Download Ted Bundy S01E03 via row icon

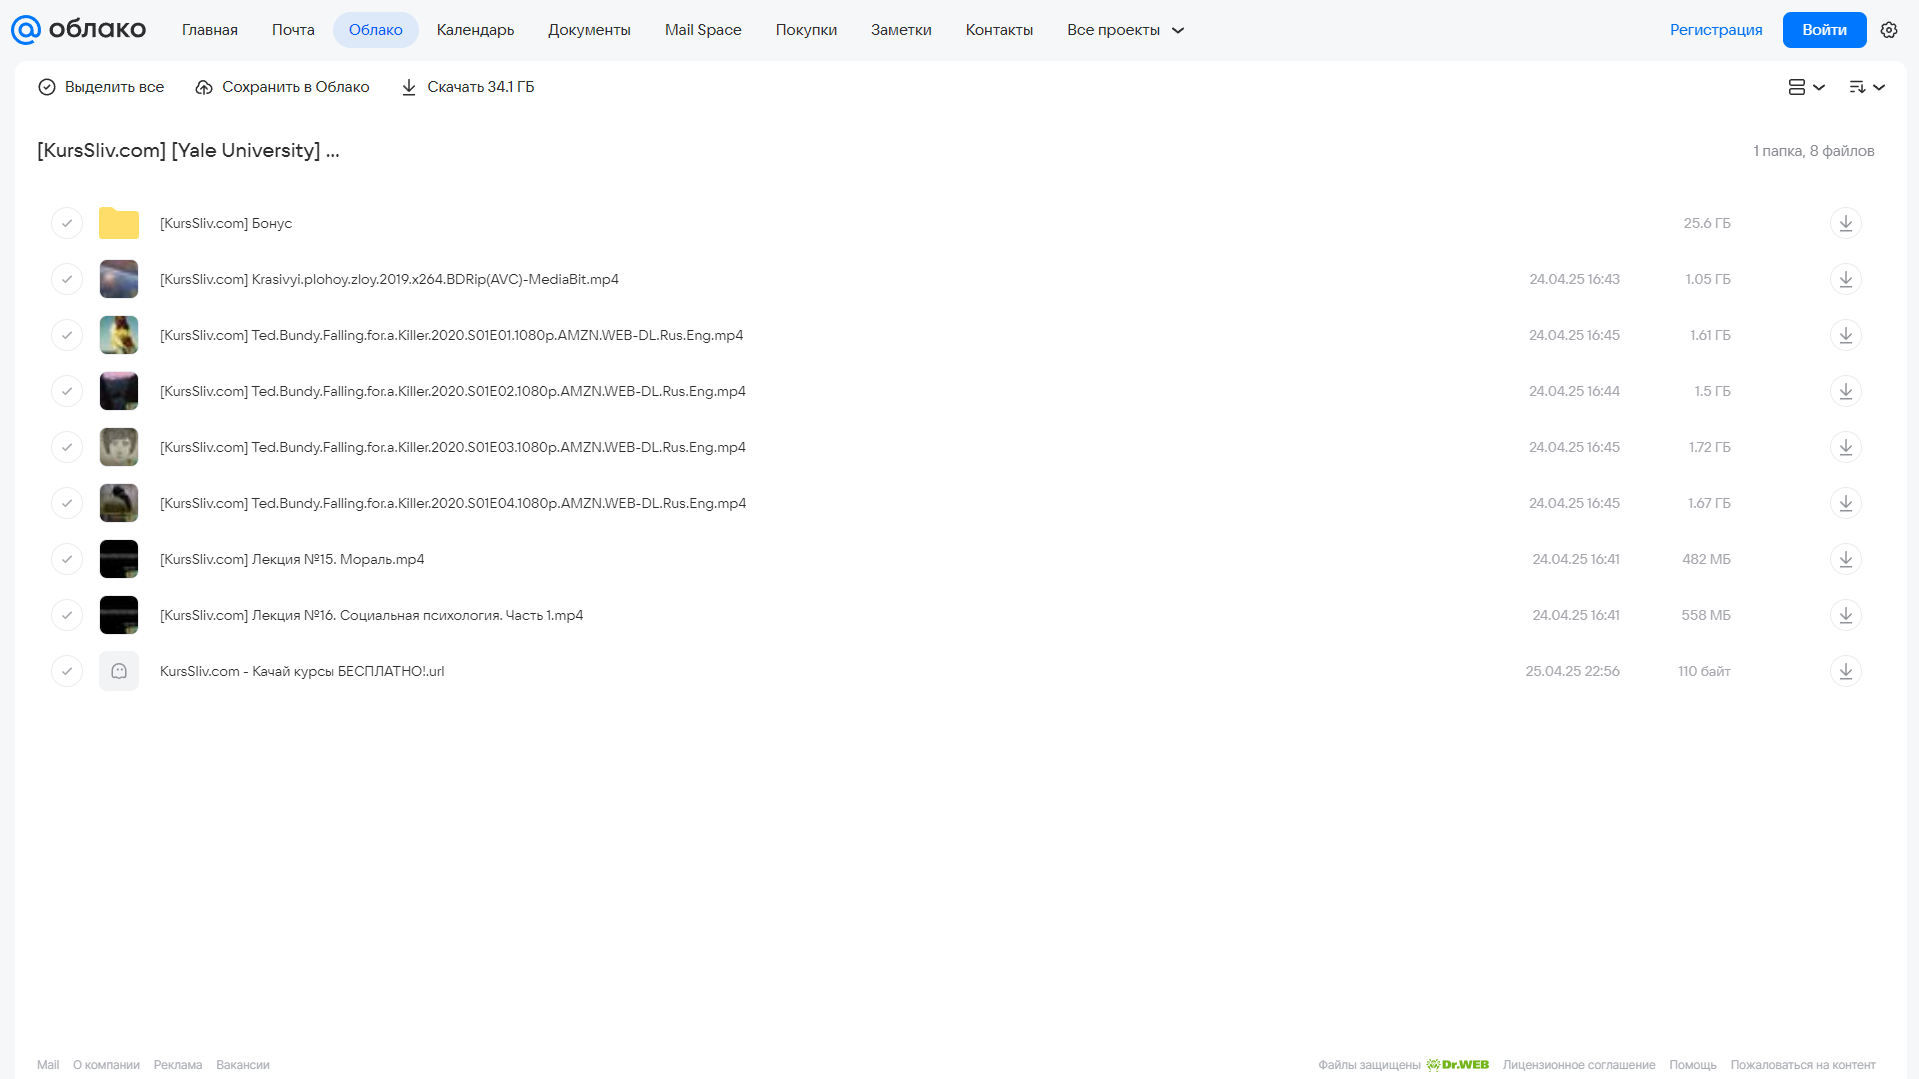click(x=1846, y=447)
